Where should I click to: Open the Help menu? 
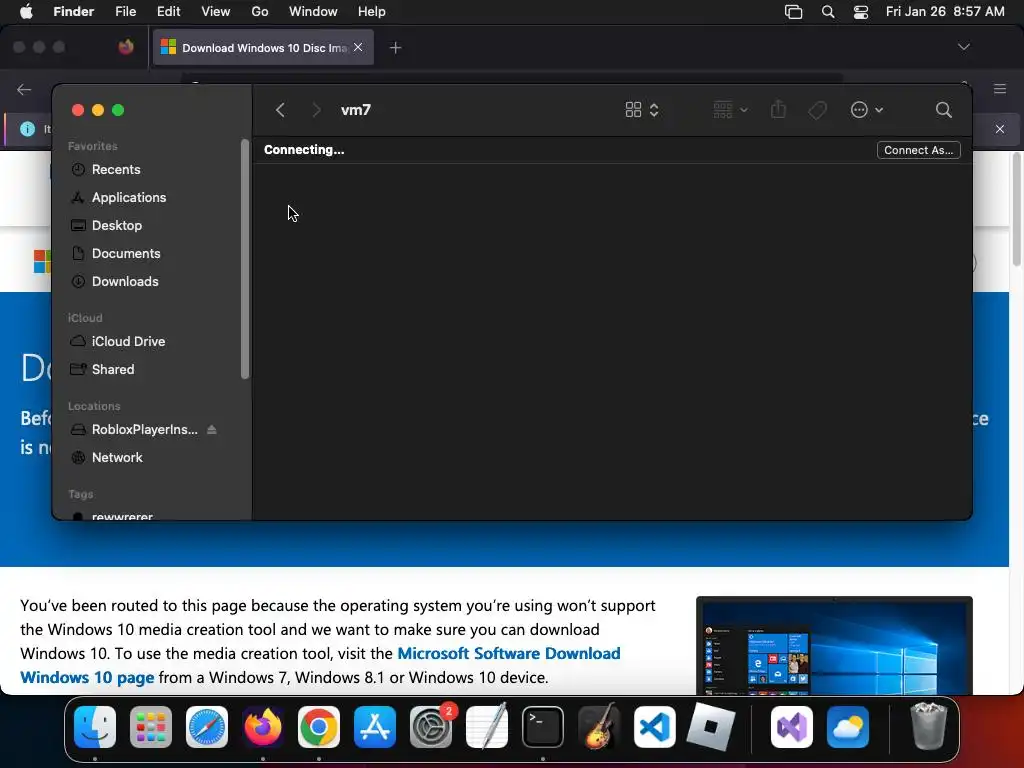click(x=372, y=12)
